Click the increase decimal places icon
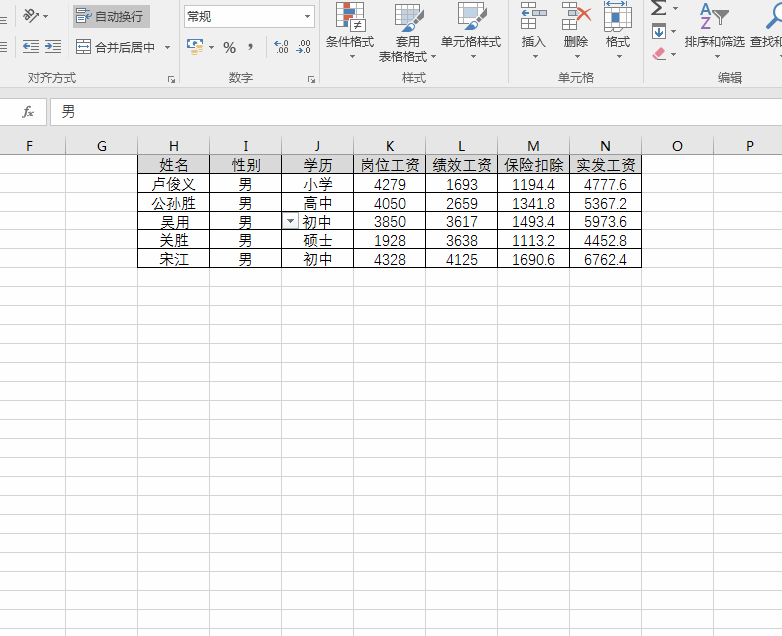 coord(281,47)
